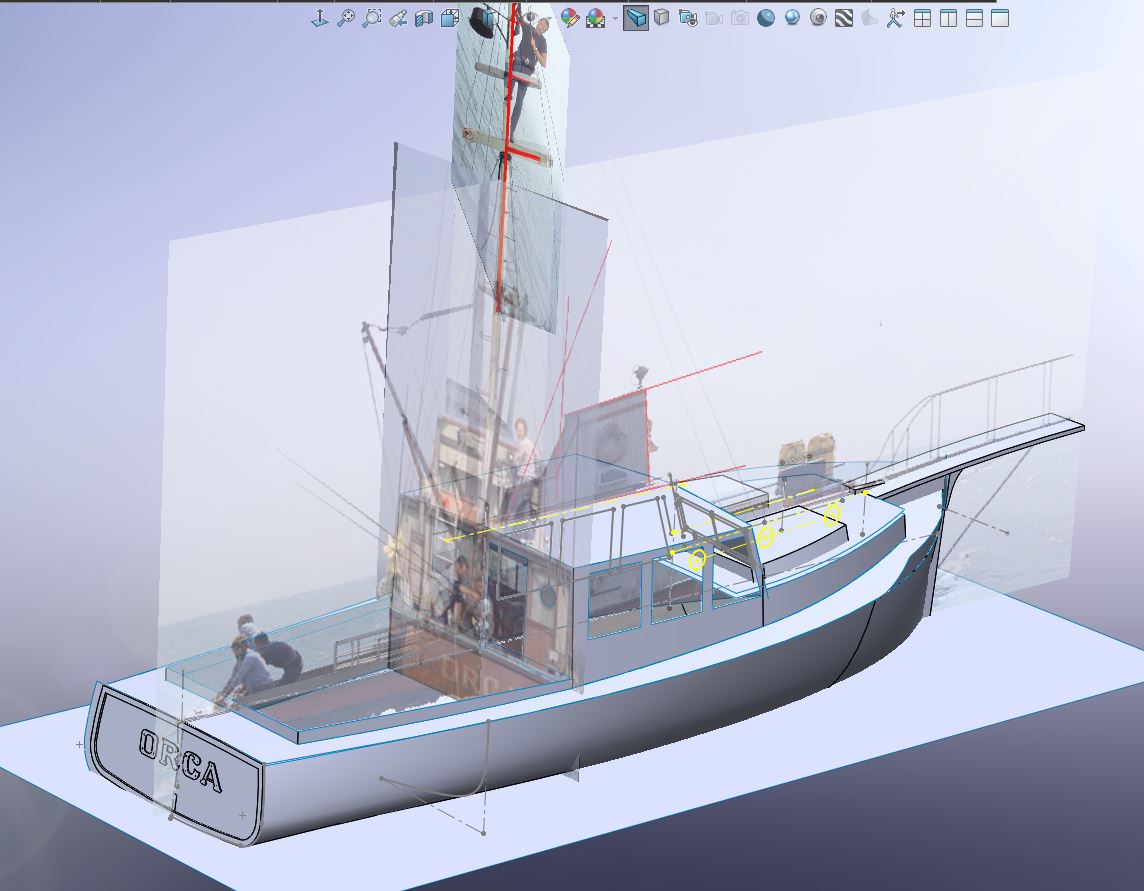Click the Zoom to Fit magnifier icon

(346, 18)
